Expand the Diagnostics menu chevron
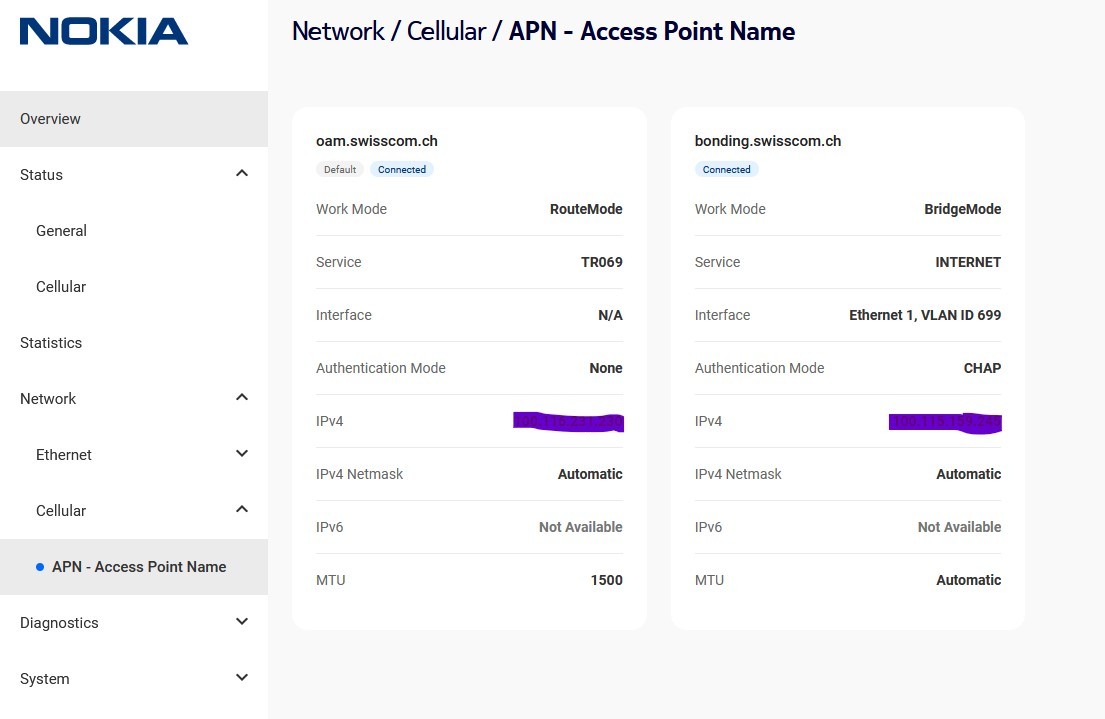 coord(241,622)
